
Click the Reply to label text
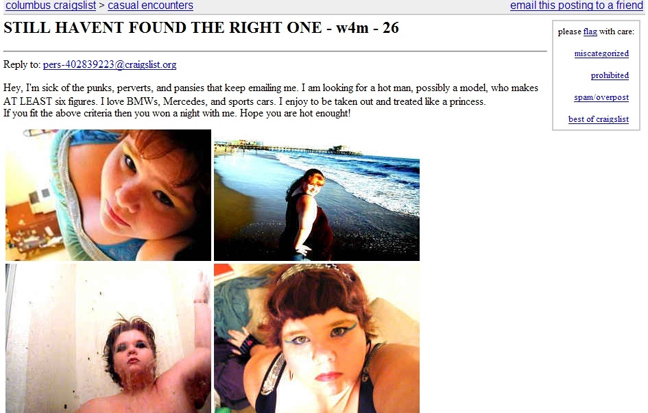22,64
